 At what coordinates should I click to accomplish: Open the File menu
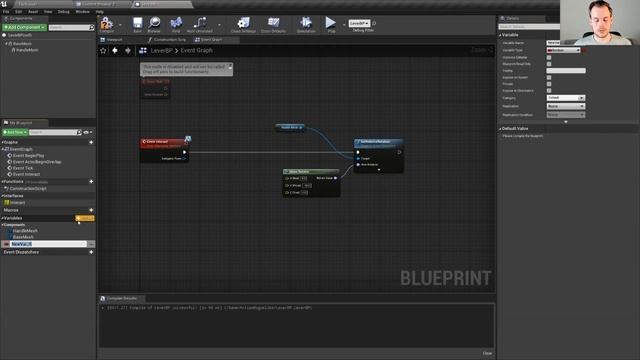click(6, 12)
